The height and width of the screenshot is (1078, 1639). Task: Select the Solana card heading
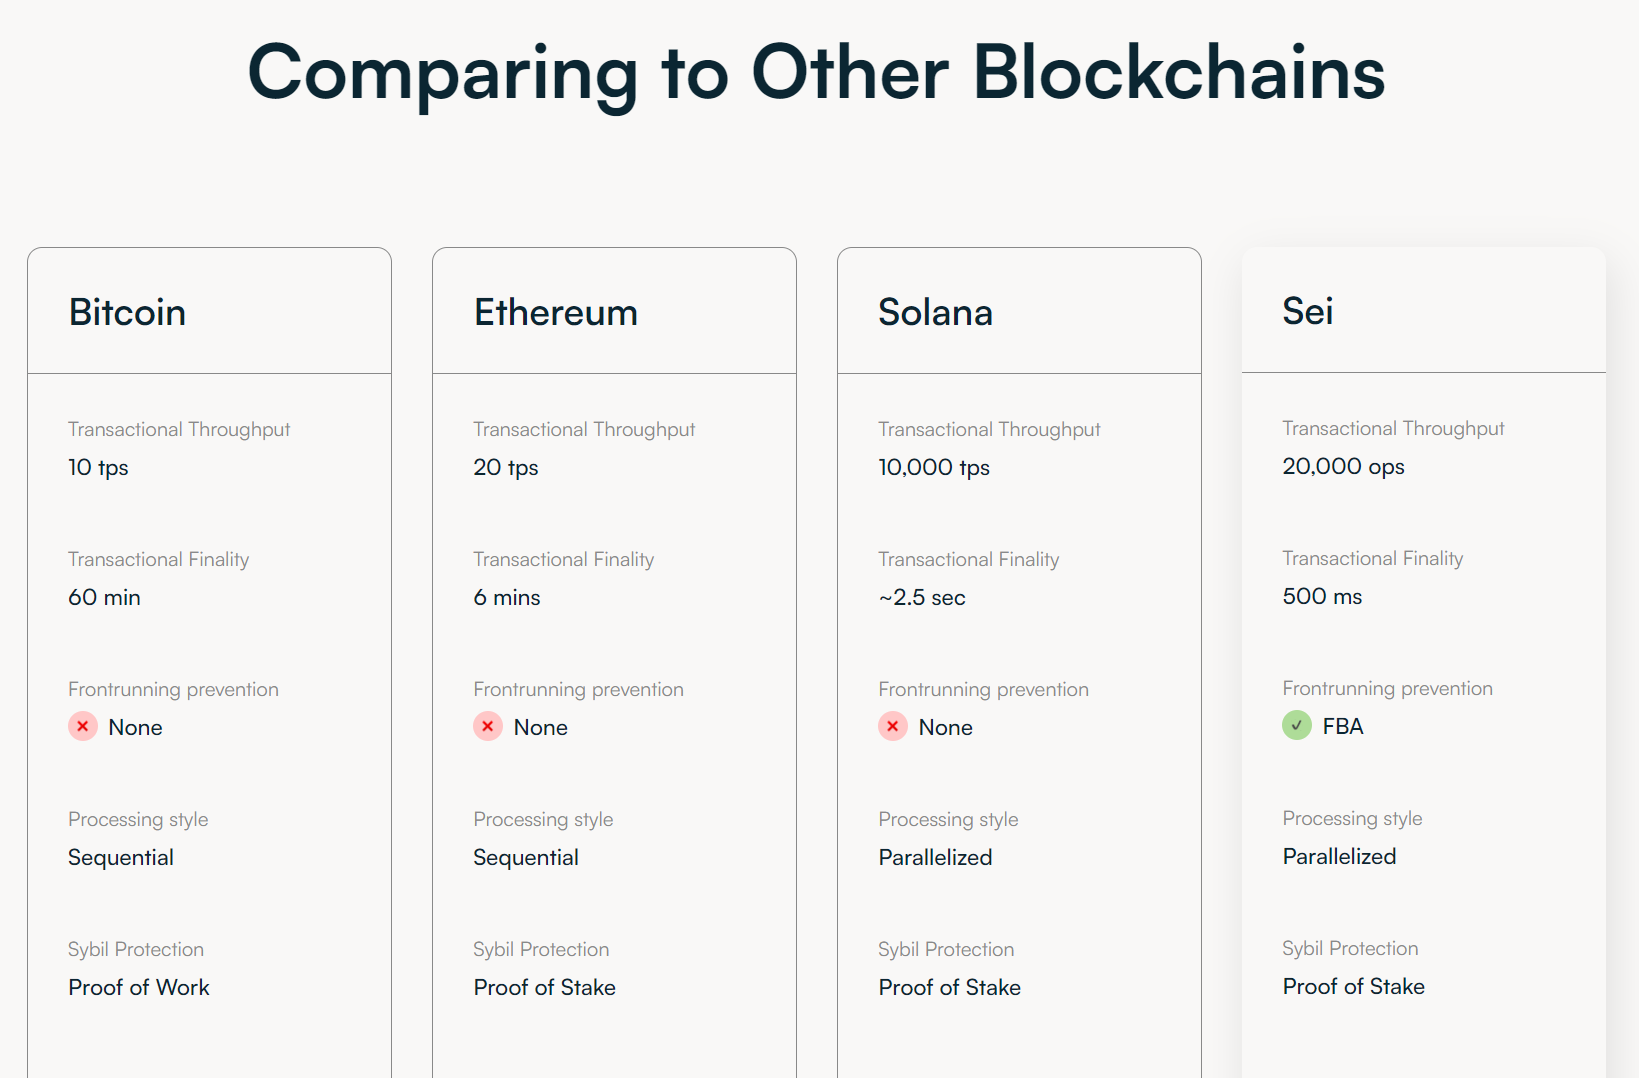pyautogui.click(x=935, y=313)
